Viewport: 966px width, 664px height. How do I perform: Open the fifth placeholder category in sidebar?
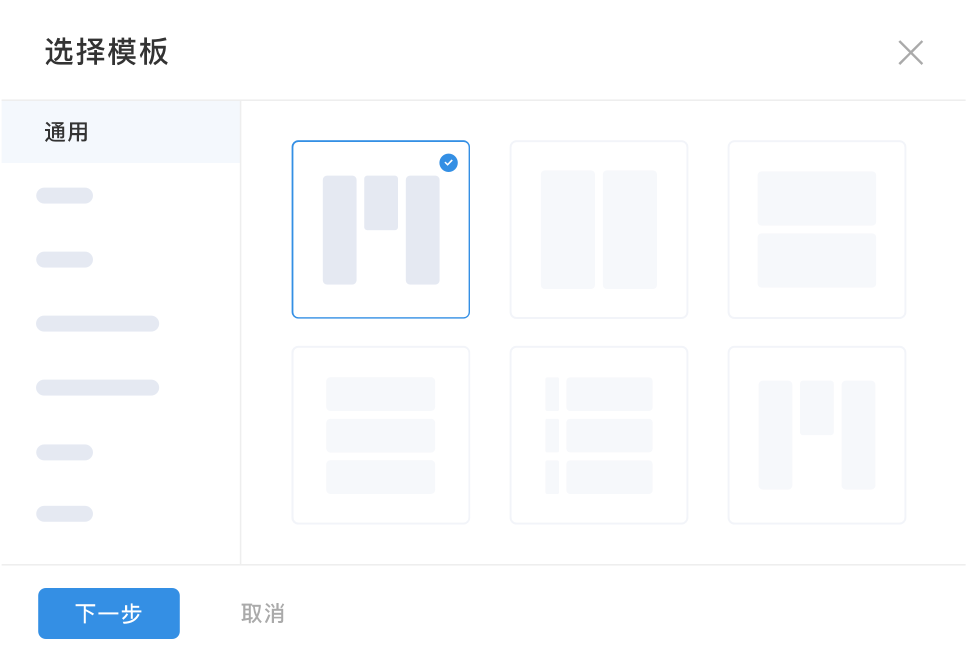pyautogui.click(x=65, y=452)
